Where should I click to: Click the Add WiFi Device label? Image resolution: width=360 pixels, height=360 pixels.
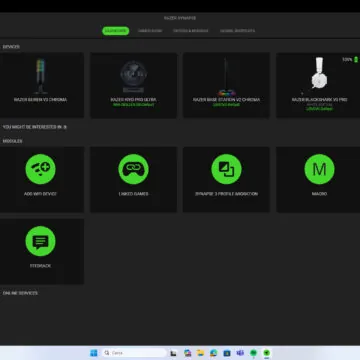[x=40, y=194]
